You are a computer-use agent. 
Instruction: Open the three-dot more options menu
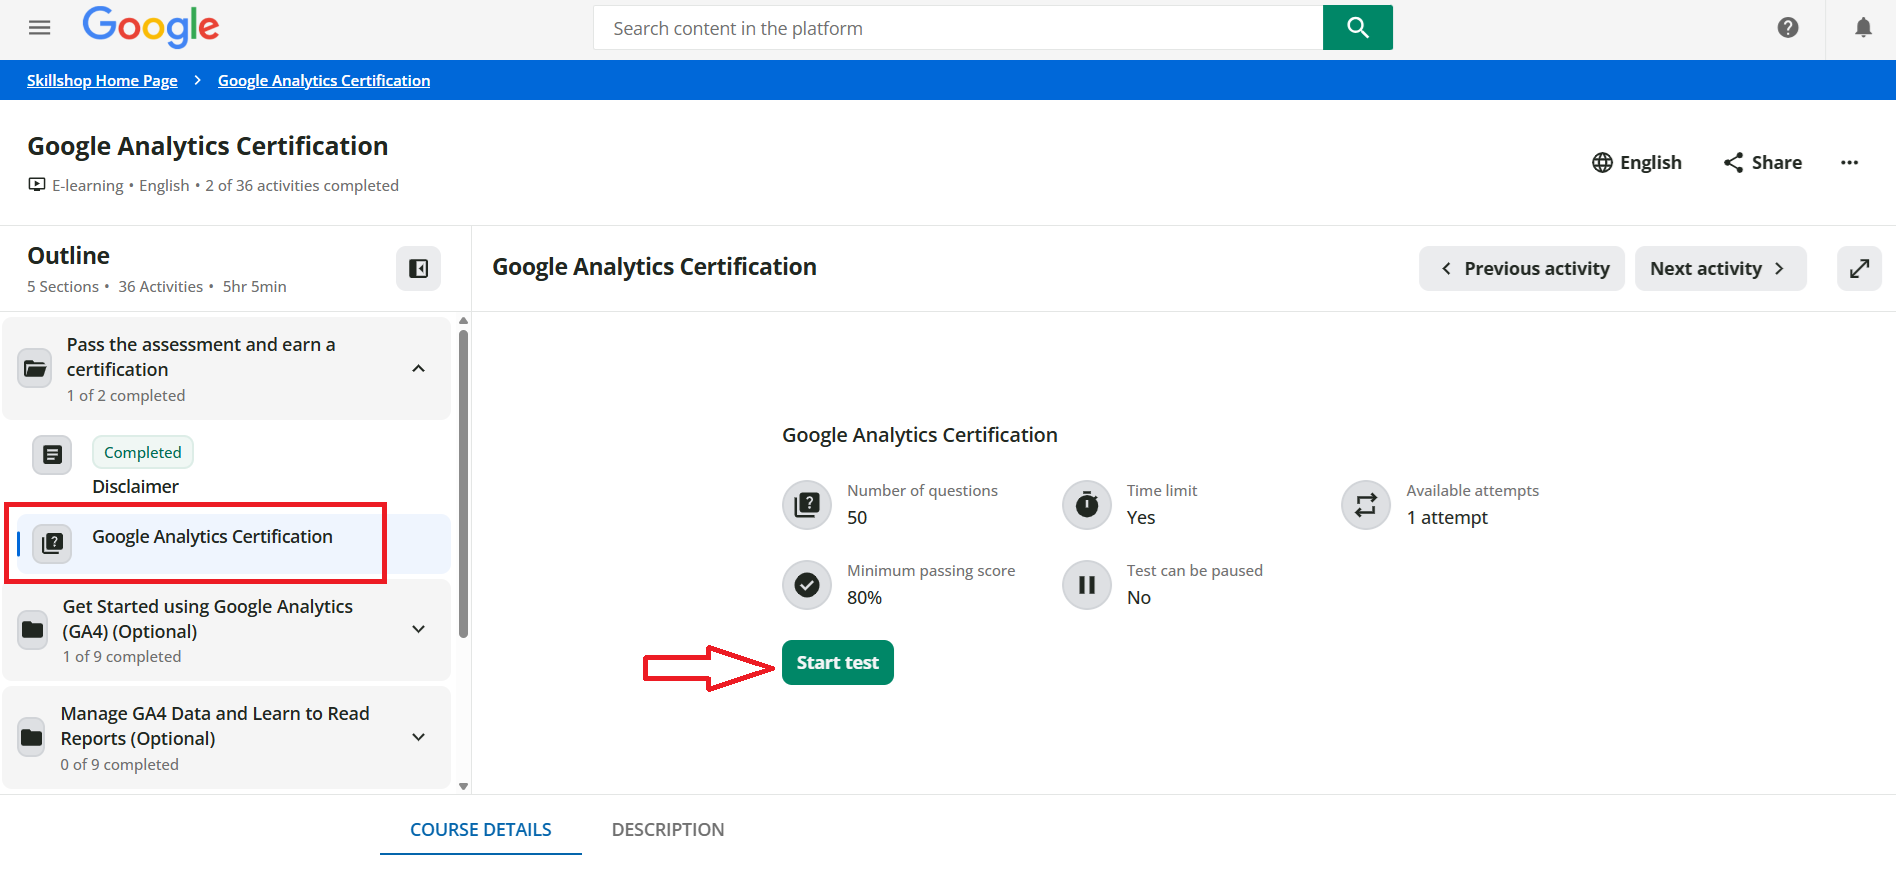pos(1849,163)
